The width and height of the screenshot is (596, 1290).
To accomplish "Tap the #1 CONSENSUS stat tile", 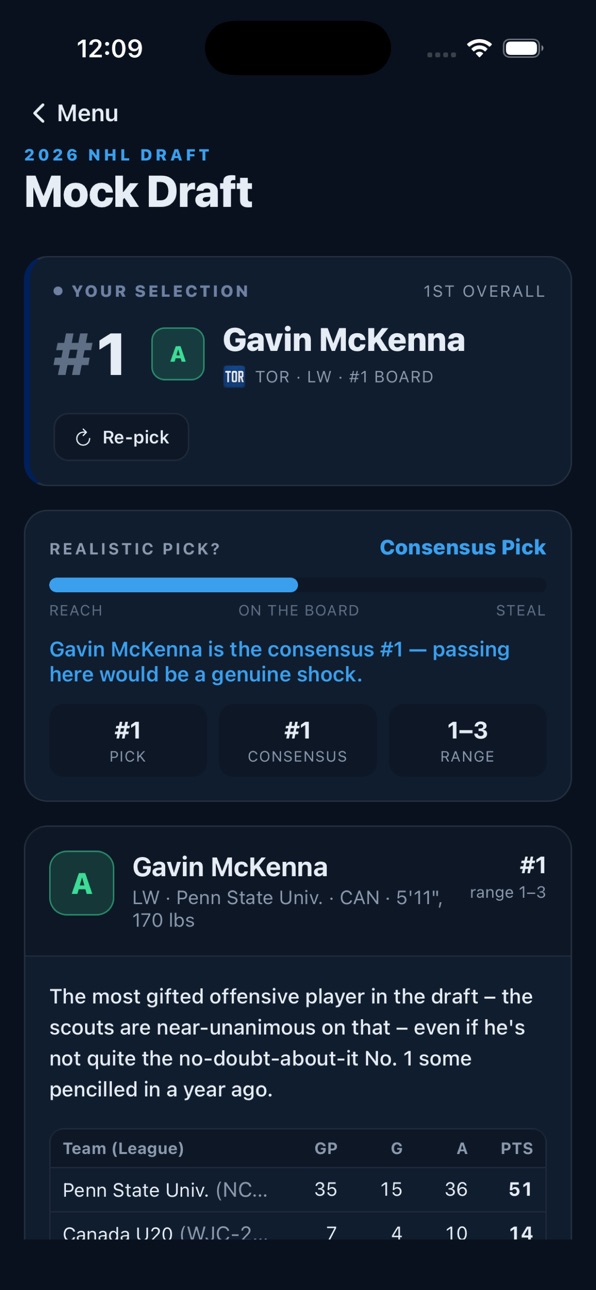I will coord(298,741).
